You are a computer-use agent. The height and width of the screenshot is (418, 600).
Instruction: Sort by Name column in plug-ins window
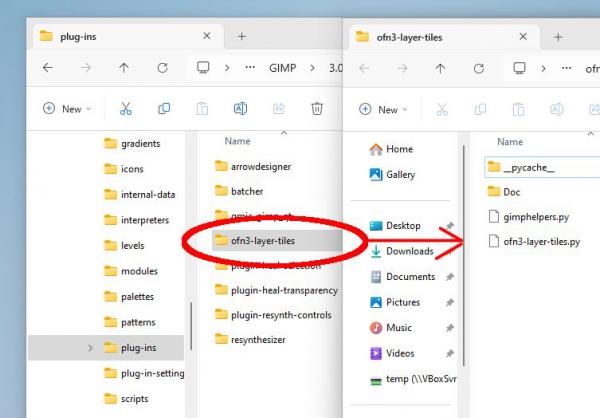pos(237,141)
